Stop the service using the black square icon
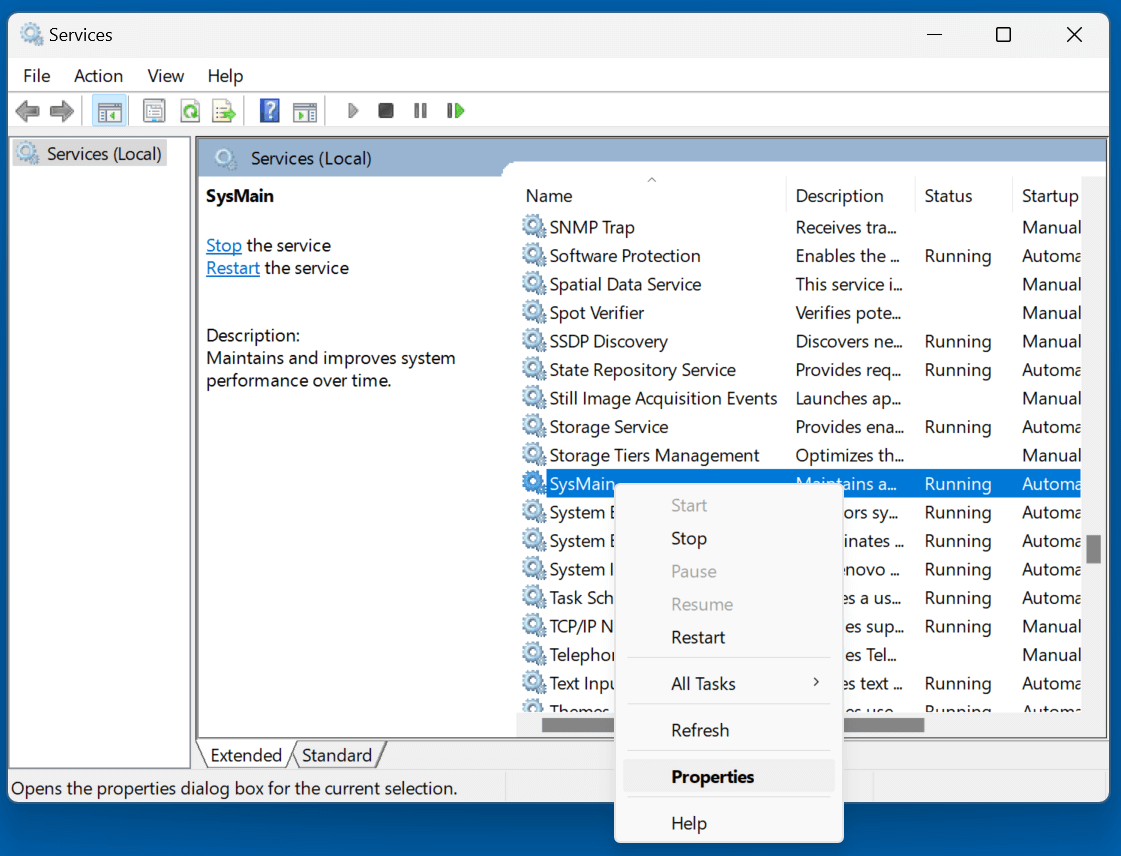This screenshot has height=856, width=1121. [386, 110]
